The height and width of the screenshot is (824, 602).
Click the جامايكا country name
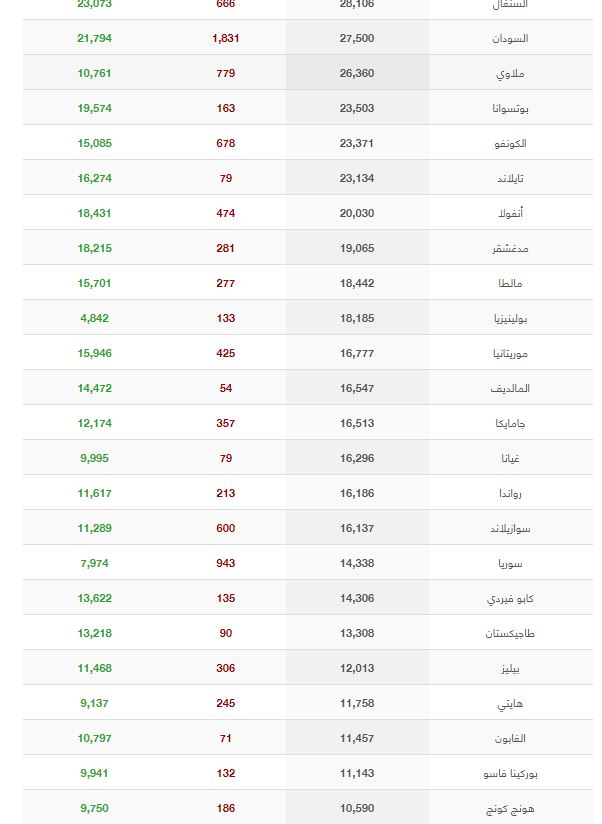click(x=510, y=424)
